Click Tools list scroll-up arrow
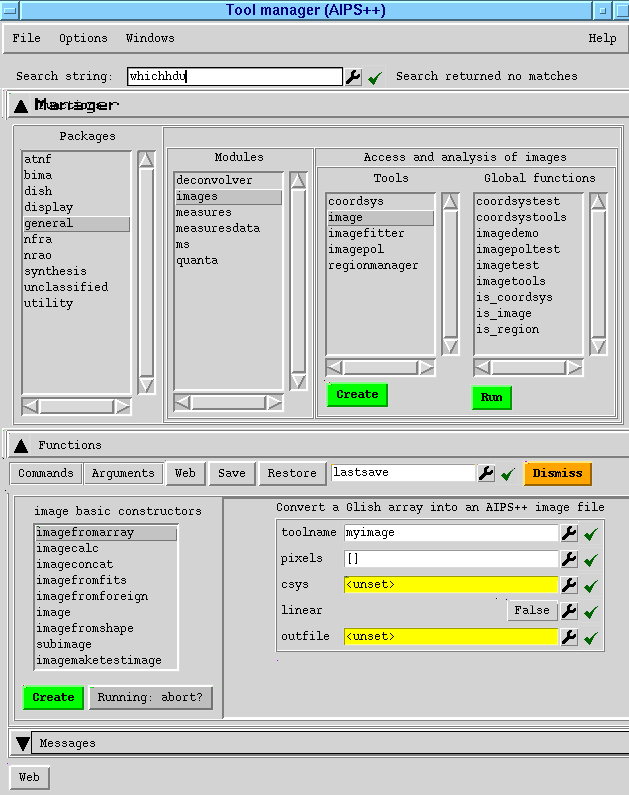The height and width of the screenshot is (795, 629). [x=450, y=202]
